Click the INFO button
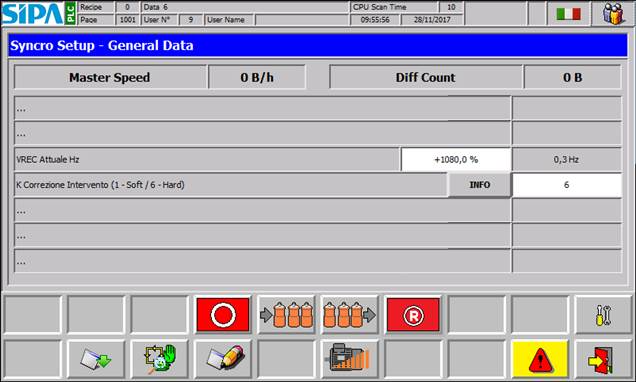This screenshot has height=382, width=636. click(479, 185)
